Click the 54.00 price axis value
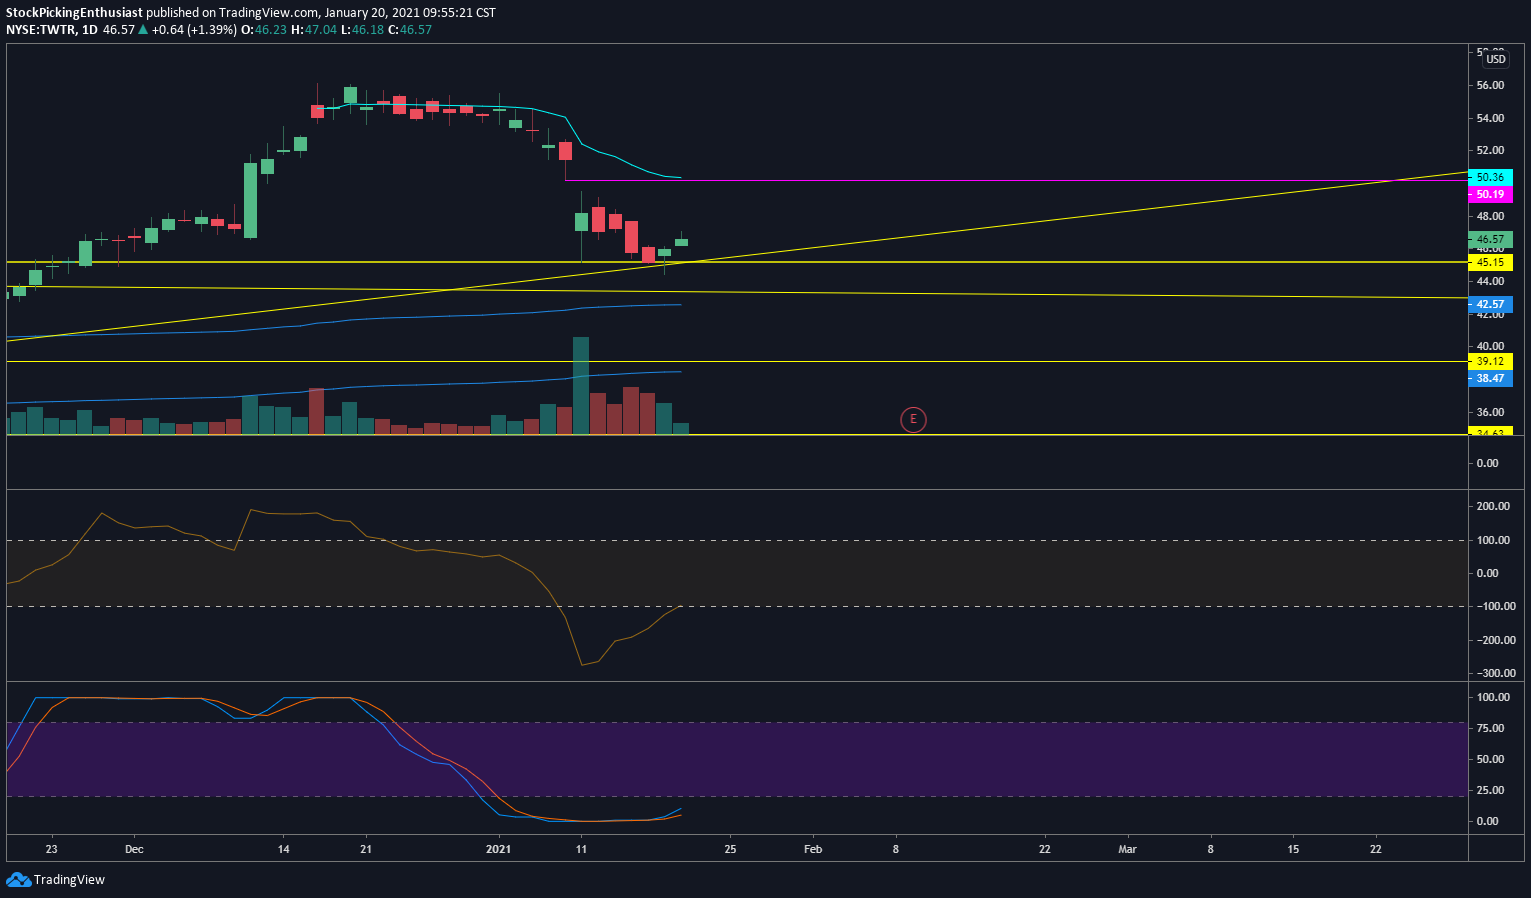This screenshot has width=1531, height=898. coord(1490,118)
